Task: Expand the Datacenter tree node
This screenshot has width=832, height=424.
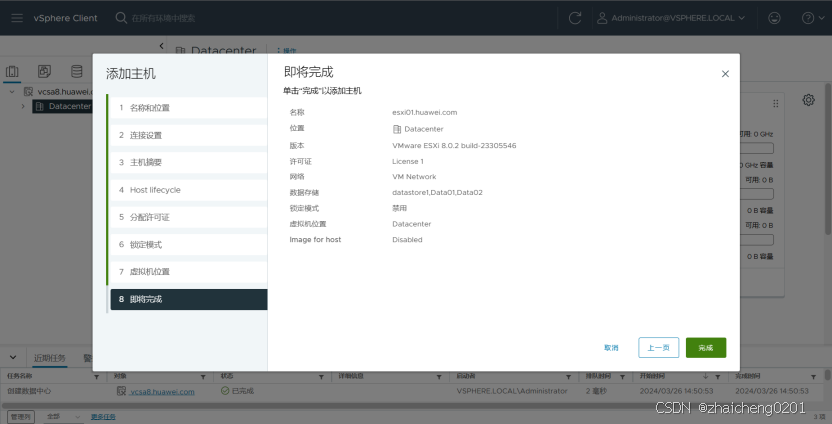Action: [23, 106]
